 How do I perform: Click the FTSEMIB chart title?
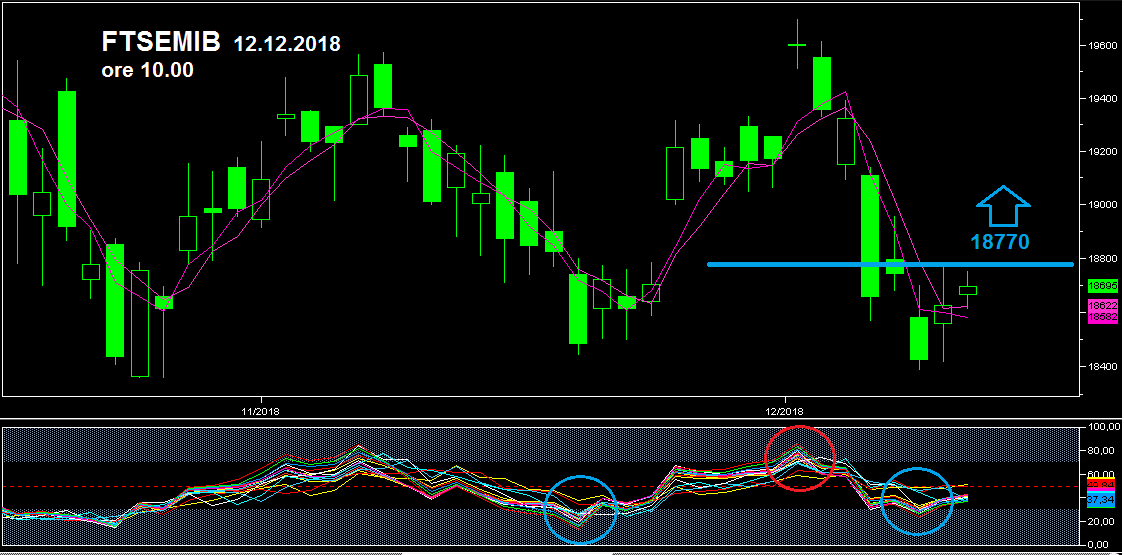[x=161, y=43]
